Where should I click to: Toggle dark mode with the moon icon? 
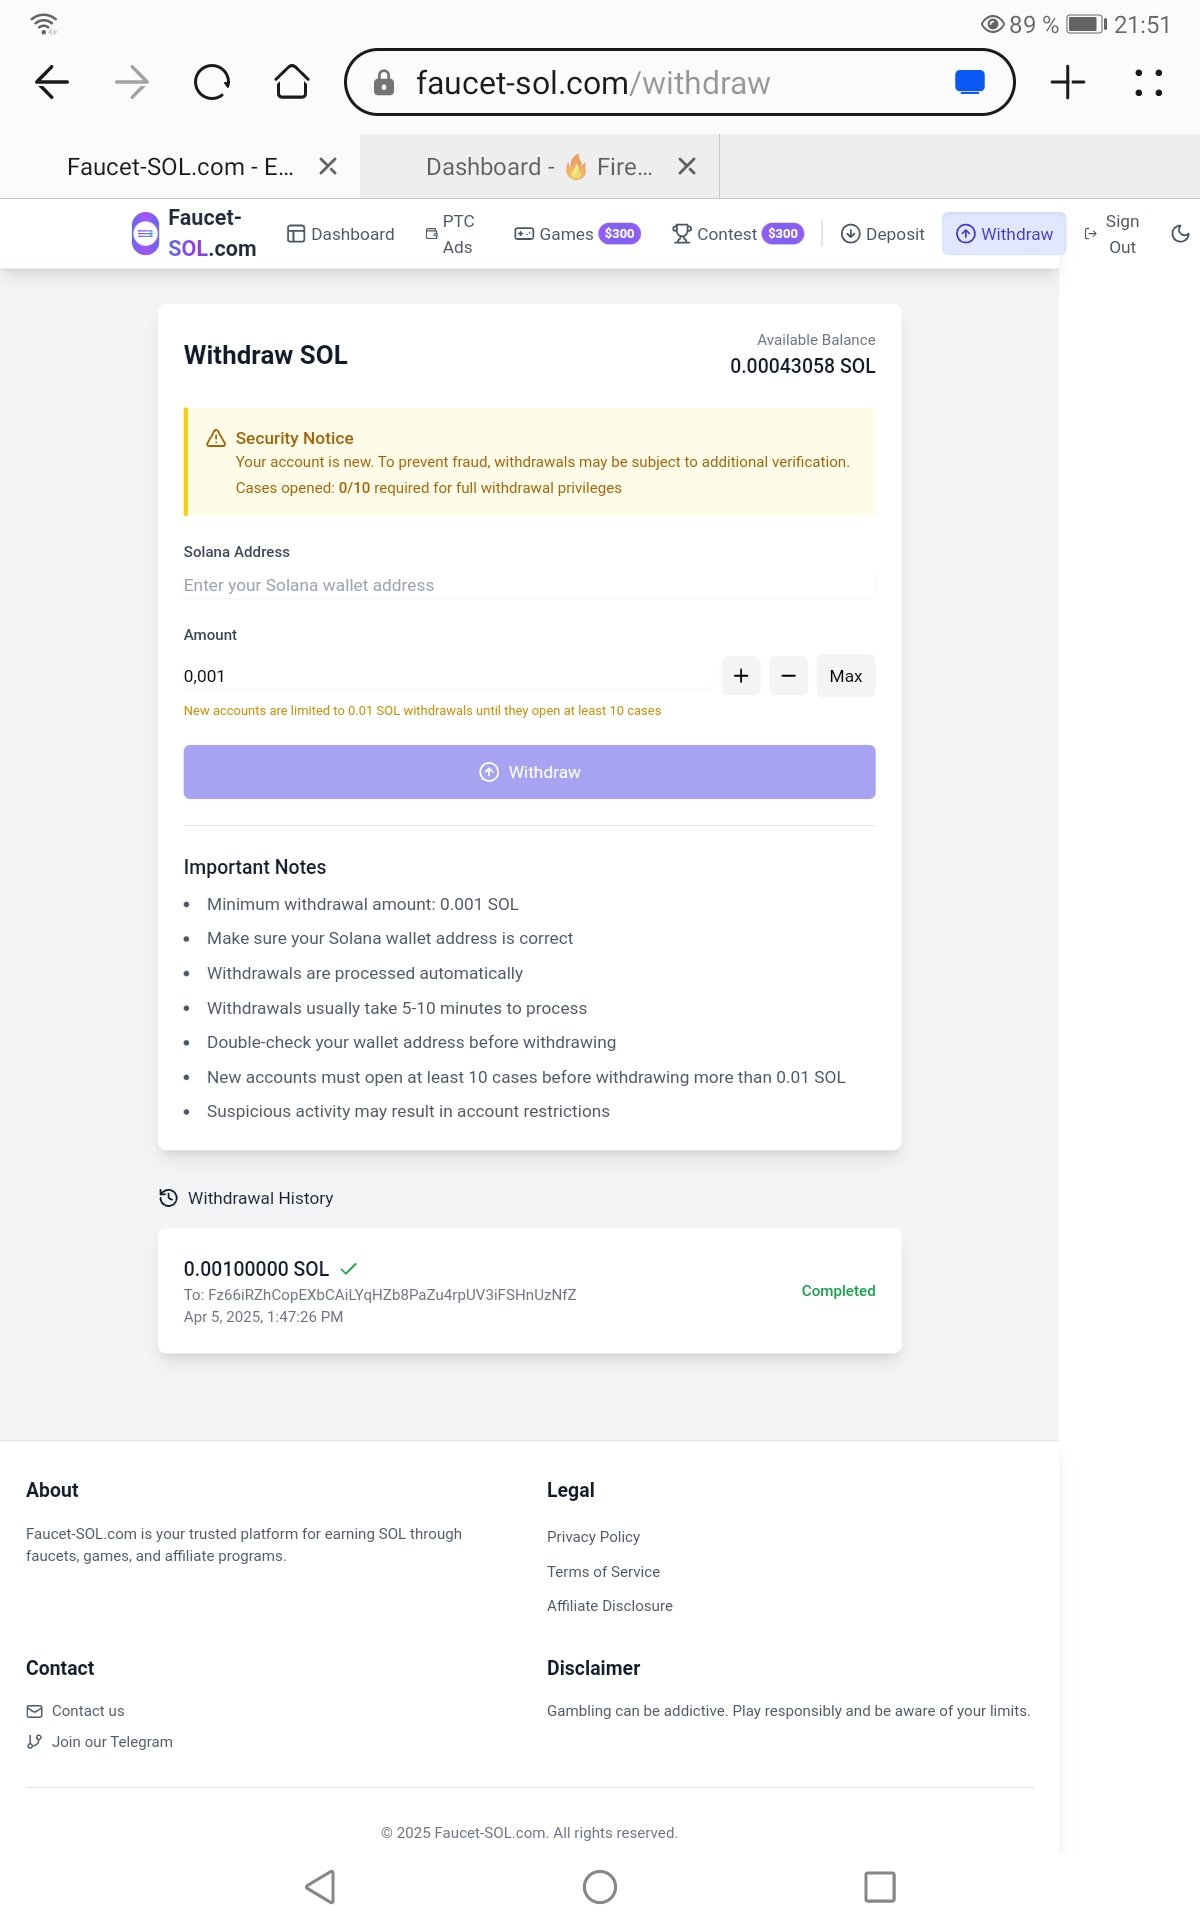coord(1180,234)
